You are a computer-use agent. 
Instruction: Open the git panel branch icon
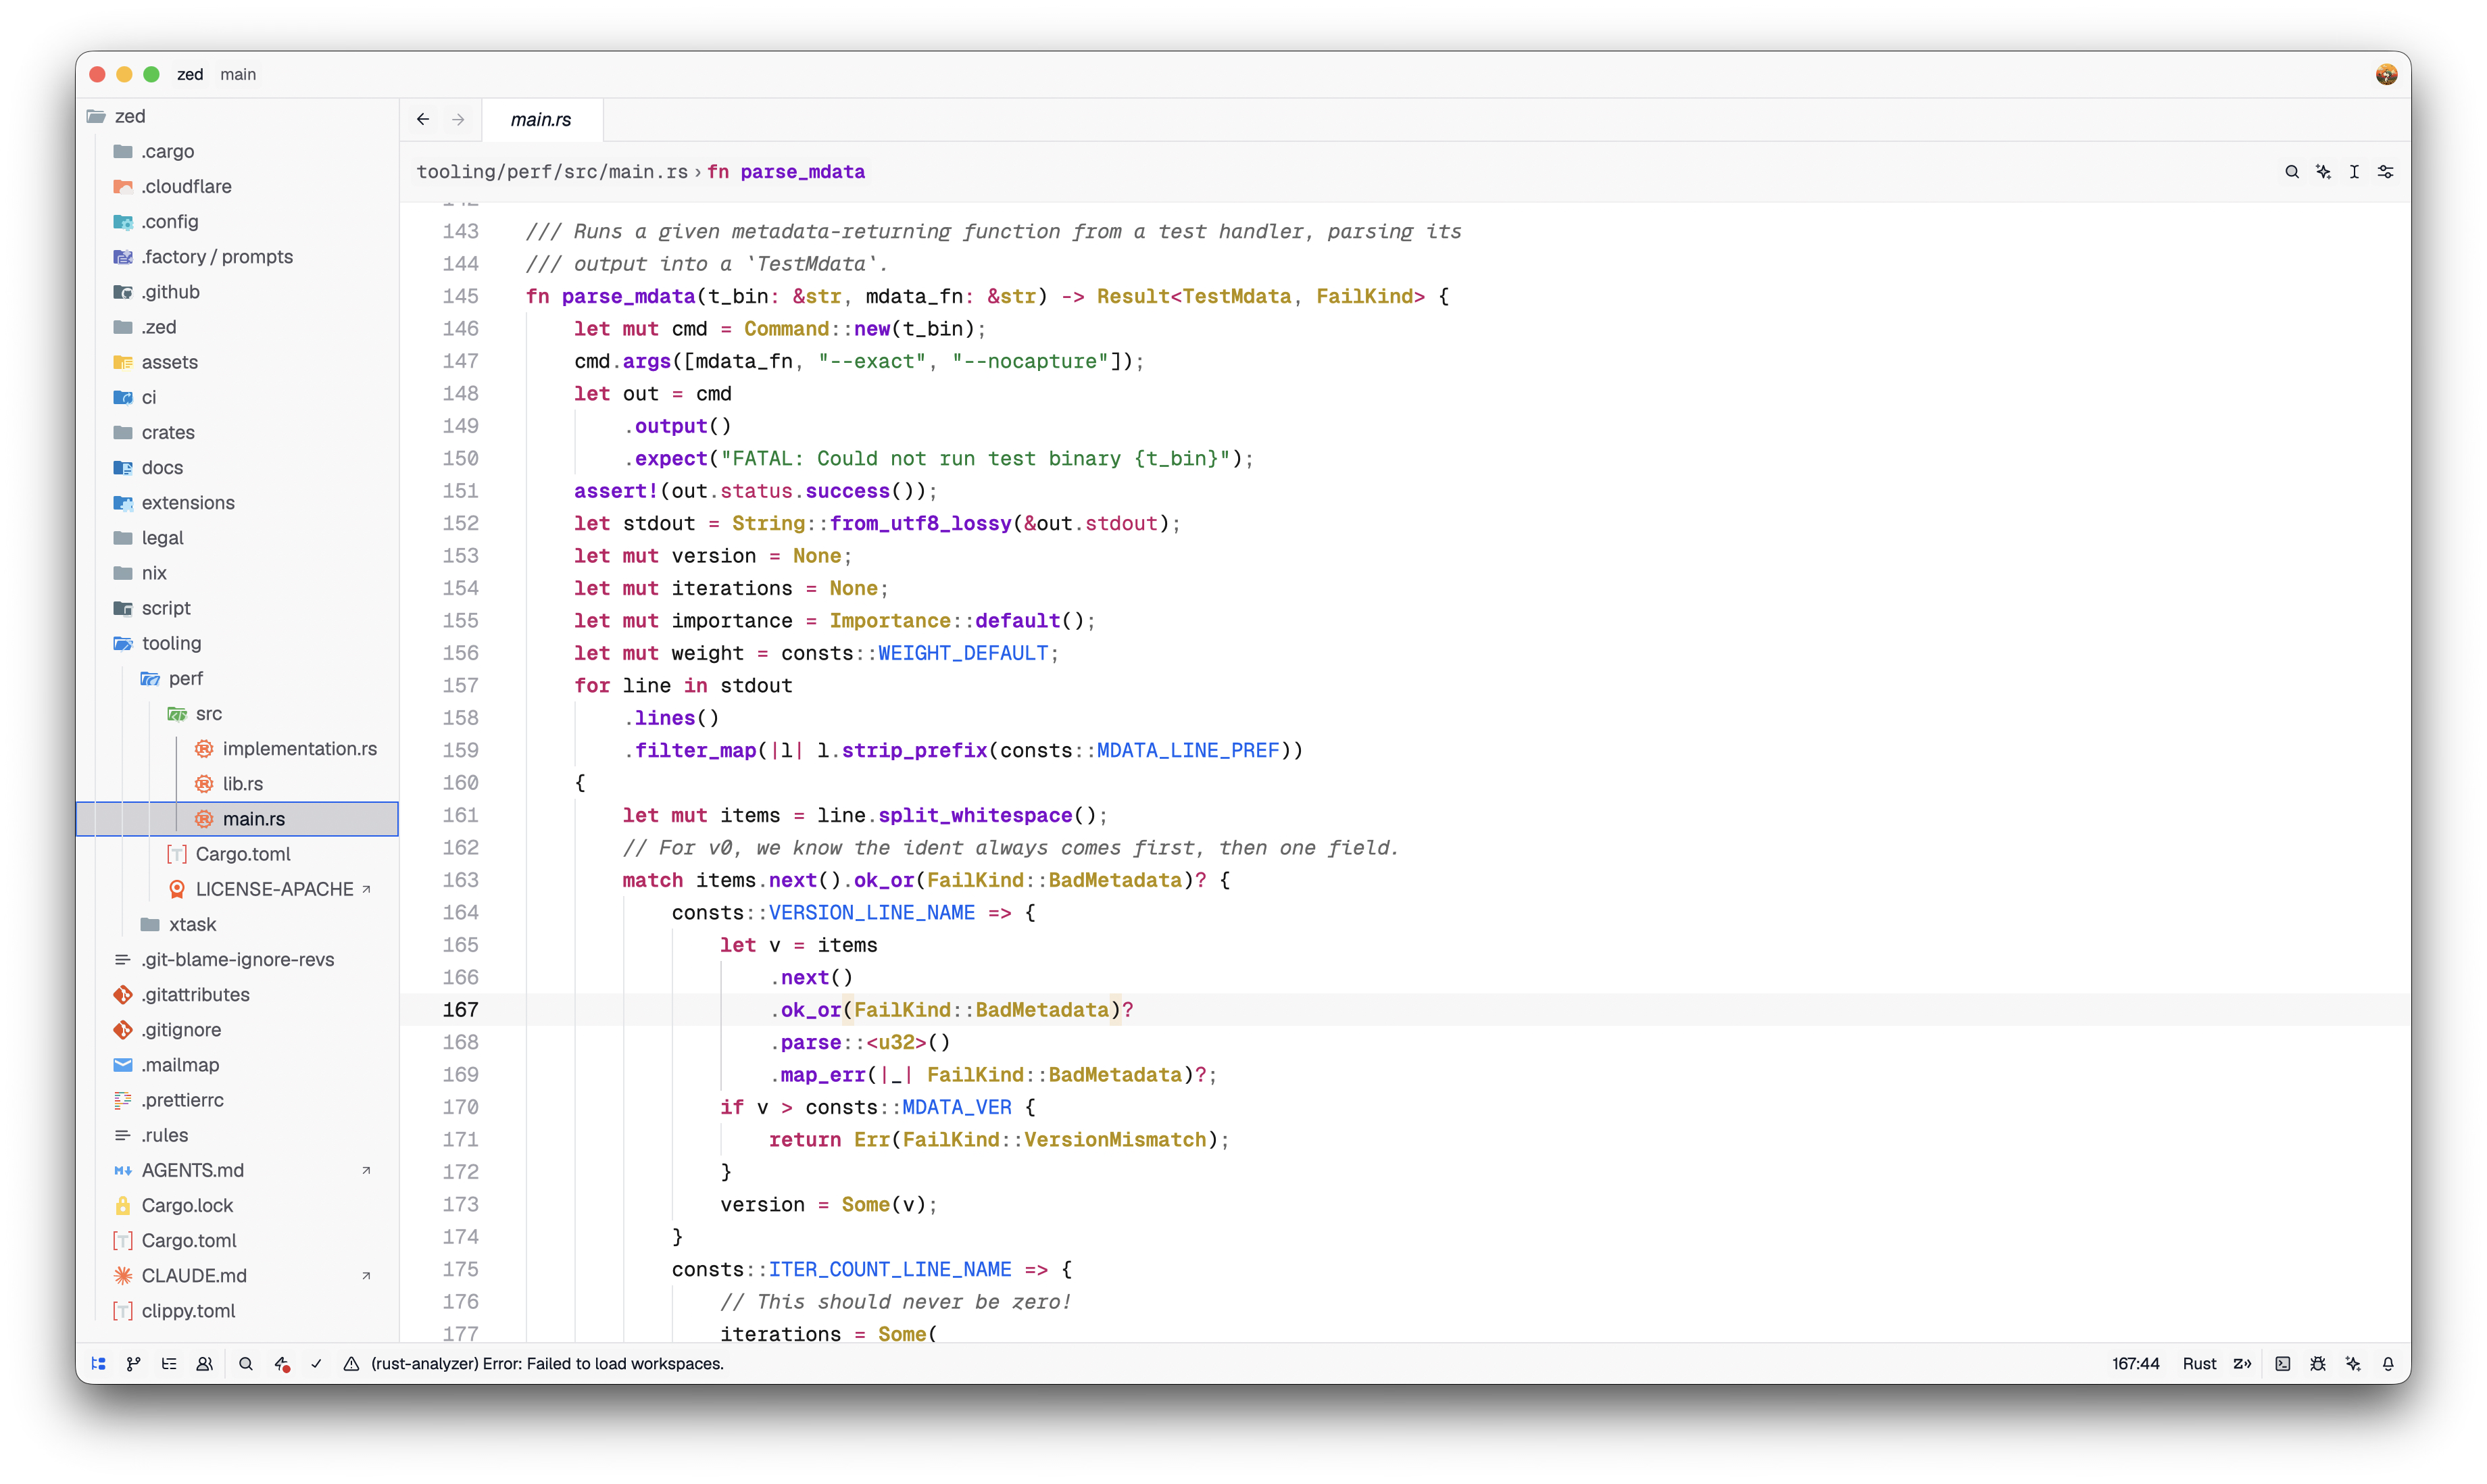[133, 1363]
